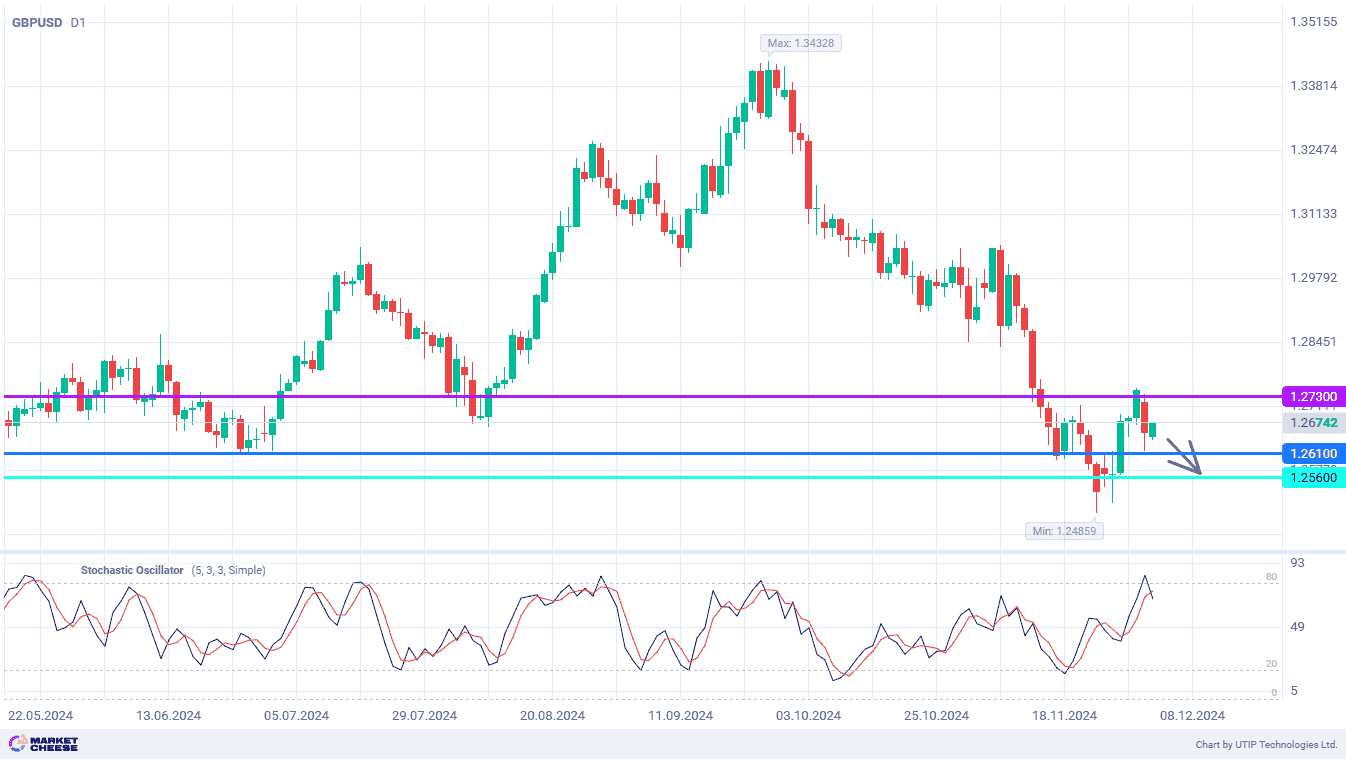
Task: Select the GBPUSD symbol label
Action: [x=36, y=22]
